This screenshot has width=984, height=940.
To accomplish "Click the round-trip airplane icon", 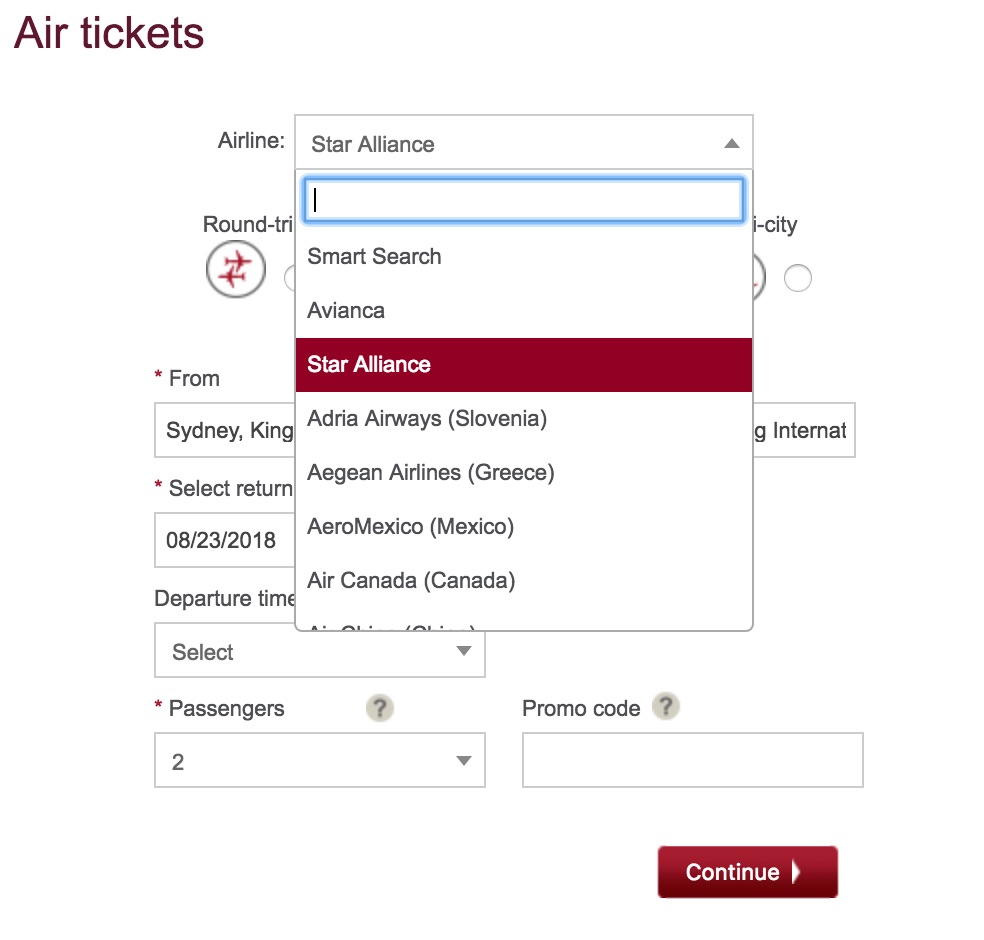I will [236, 269].
